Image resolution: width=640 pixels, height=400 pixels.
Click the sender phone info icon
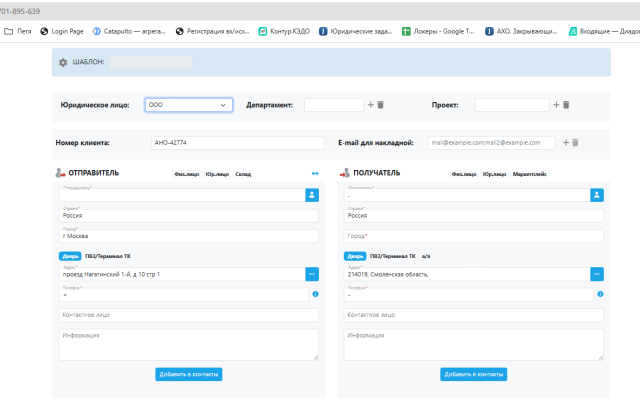316,294
